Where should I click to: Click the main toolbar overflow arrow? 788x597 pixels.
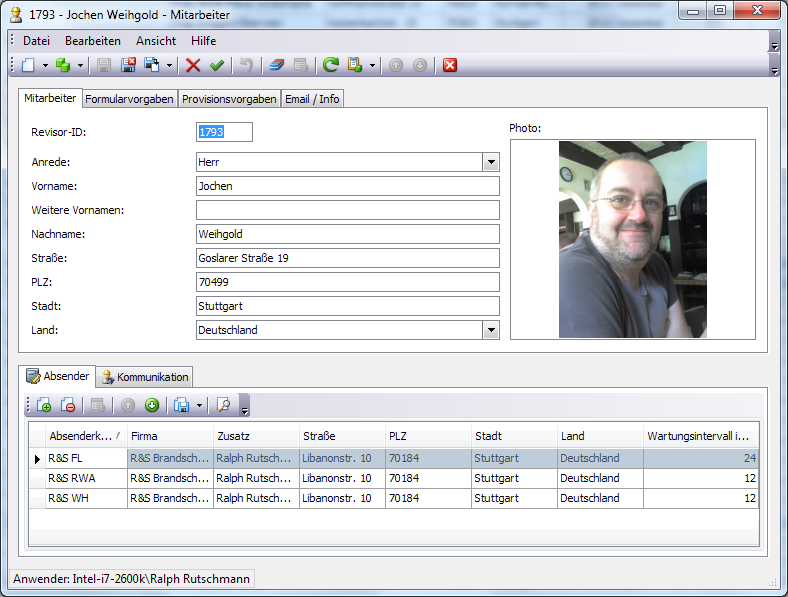point(774,71)
